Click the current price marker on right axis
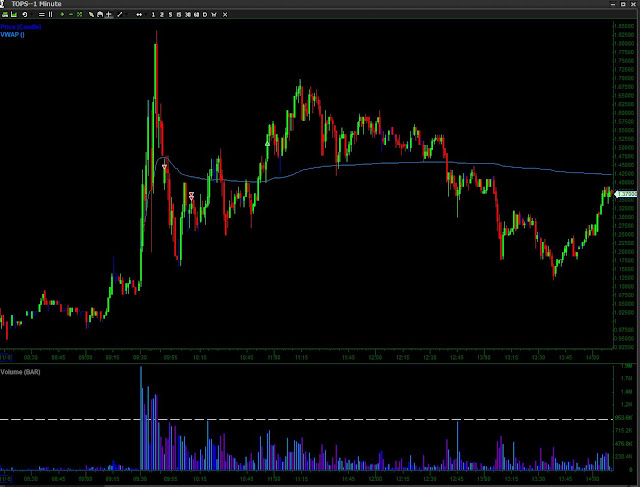 click(626, 194)
